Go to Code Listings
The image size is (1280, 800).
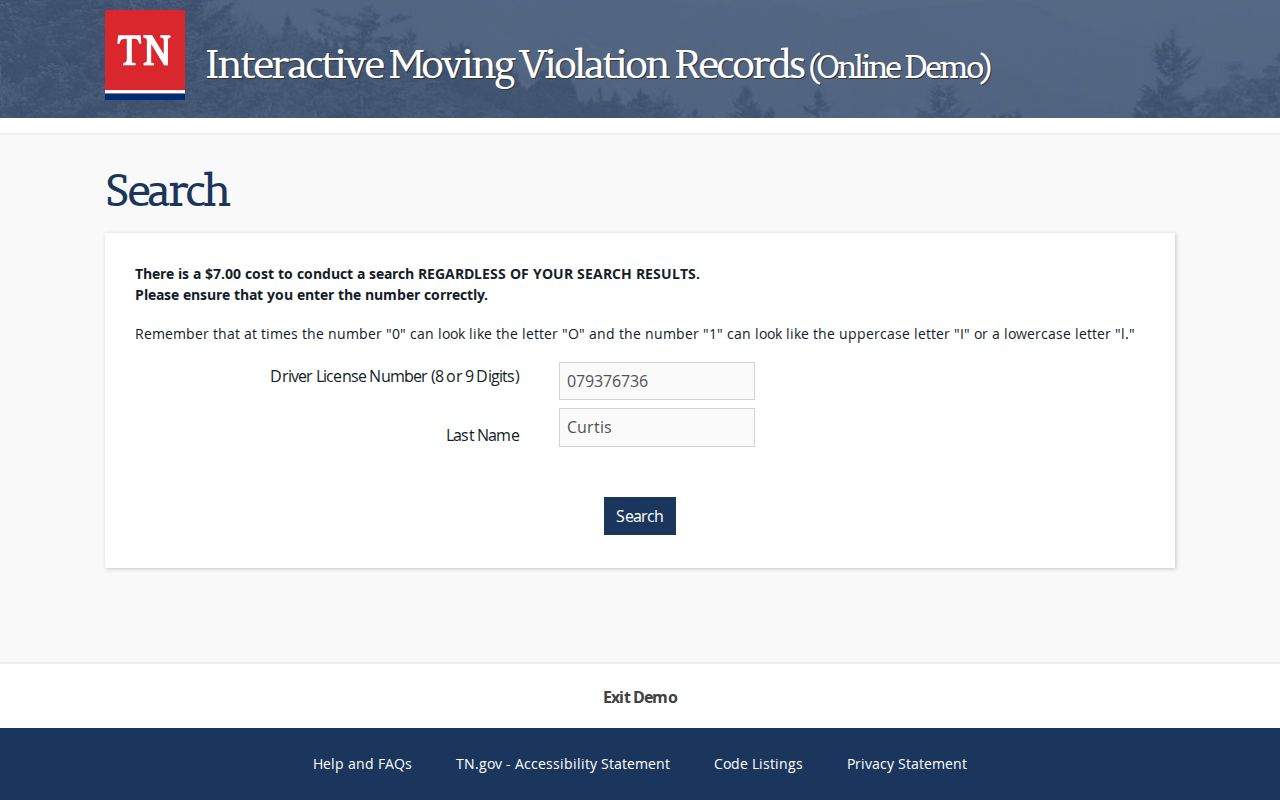pyautogui.click(x=758, y=764)
